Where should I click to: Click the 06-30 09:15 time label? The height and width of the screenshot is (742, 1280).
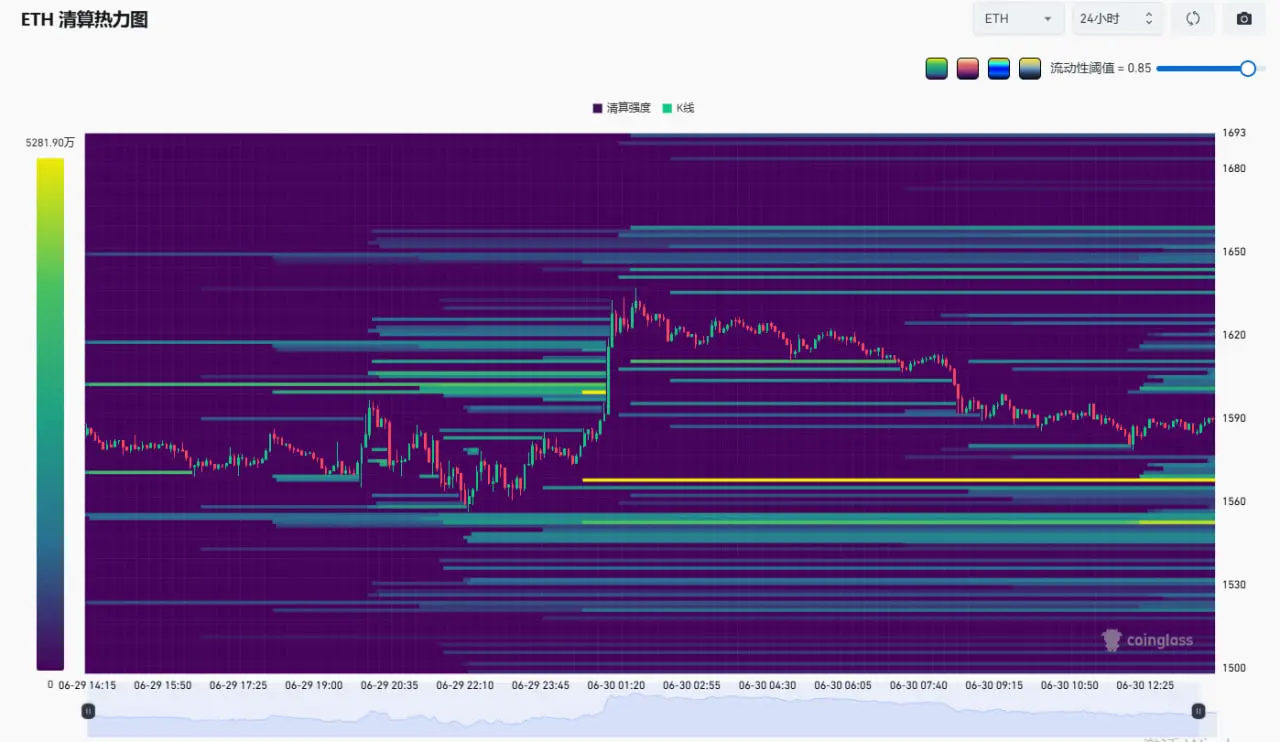pyautogui.click(x=994, y=685)
